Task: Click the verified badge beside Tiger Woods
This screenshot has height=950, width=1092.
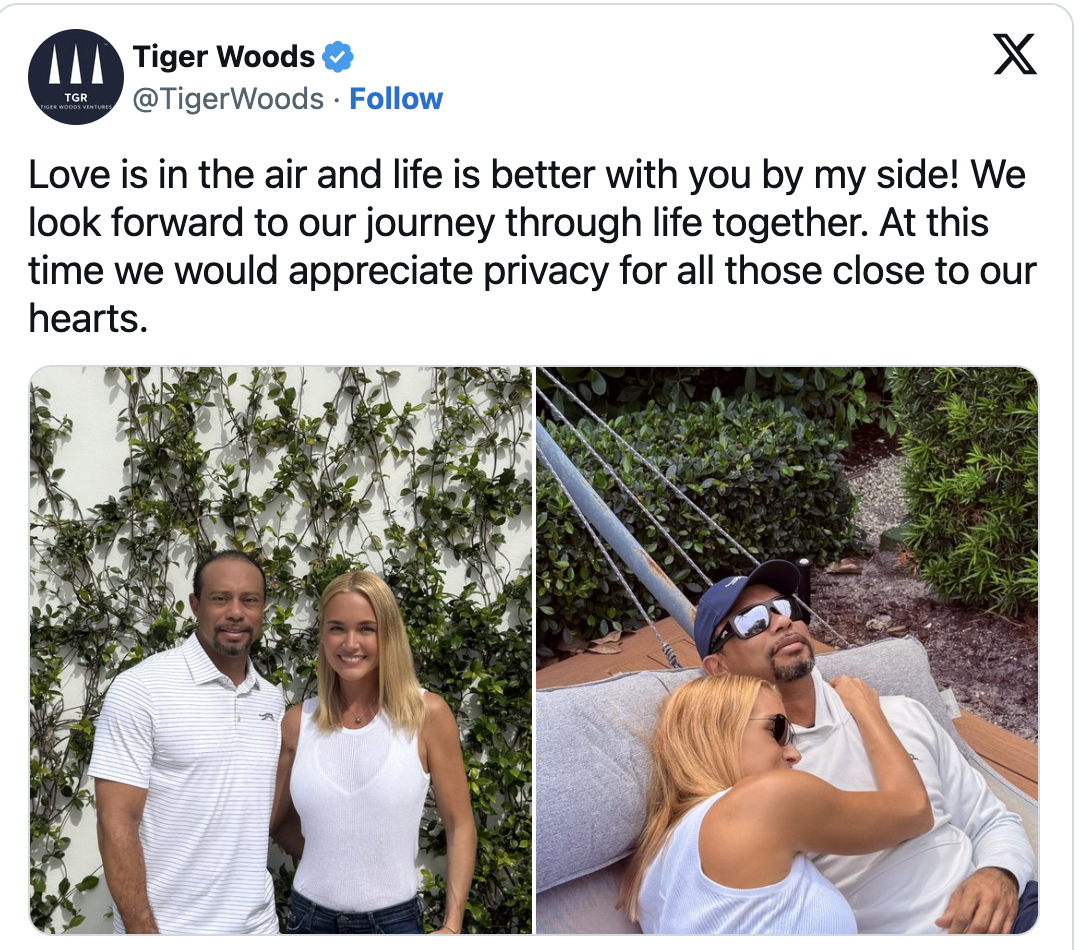Action: 337,56
